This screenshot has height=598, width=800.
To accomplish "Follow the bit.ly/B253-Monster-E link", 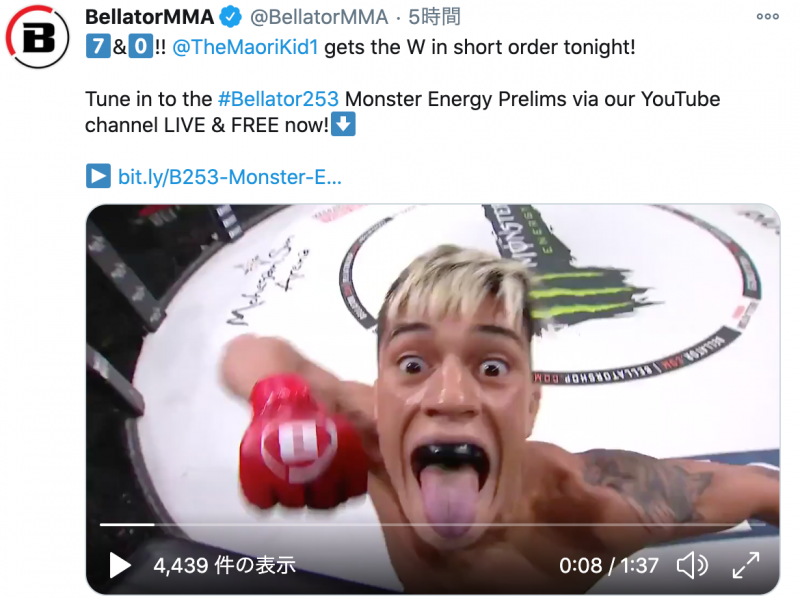I will (x=230, y=177).
